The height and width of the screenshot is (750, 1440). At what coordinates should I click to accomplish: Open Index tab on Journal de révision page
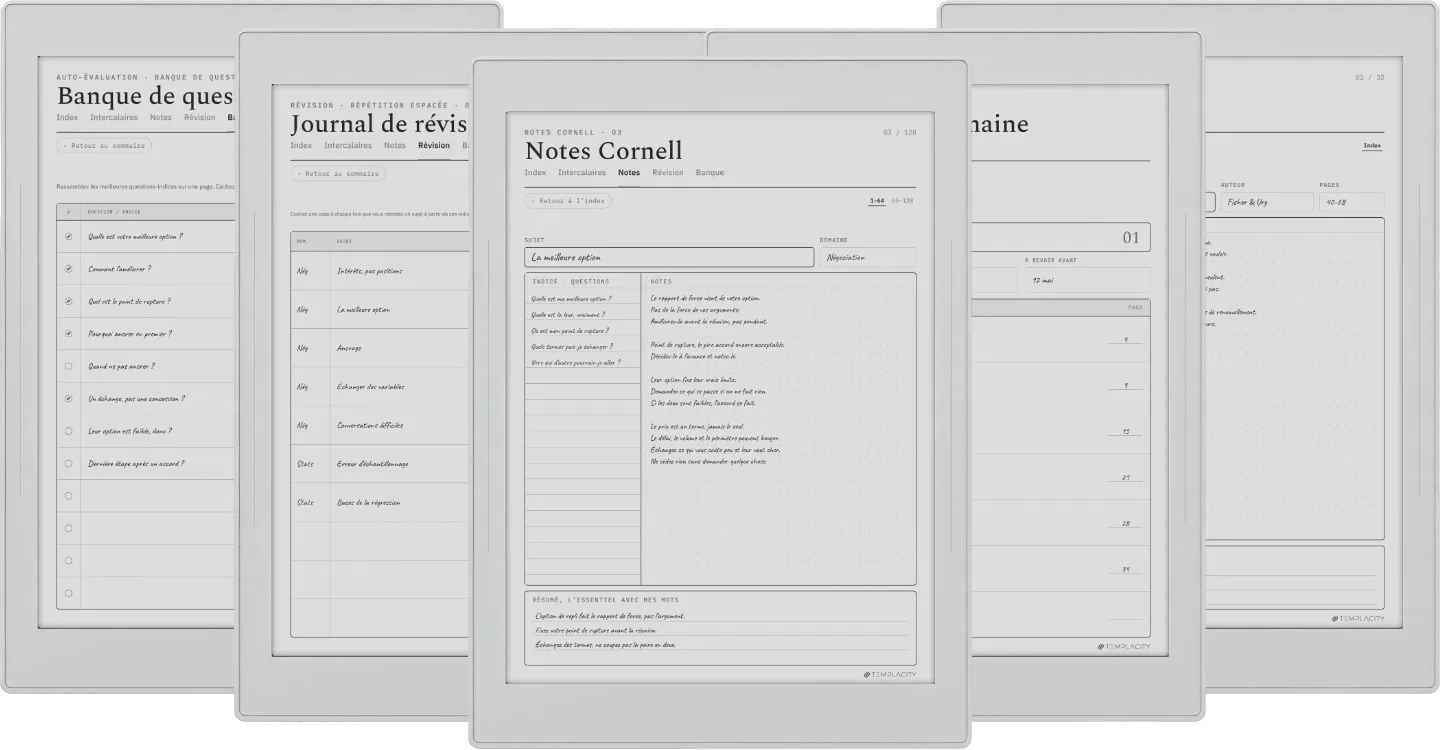(301, 146)
